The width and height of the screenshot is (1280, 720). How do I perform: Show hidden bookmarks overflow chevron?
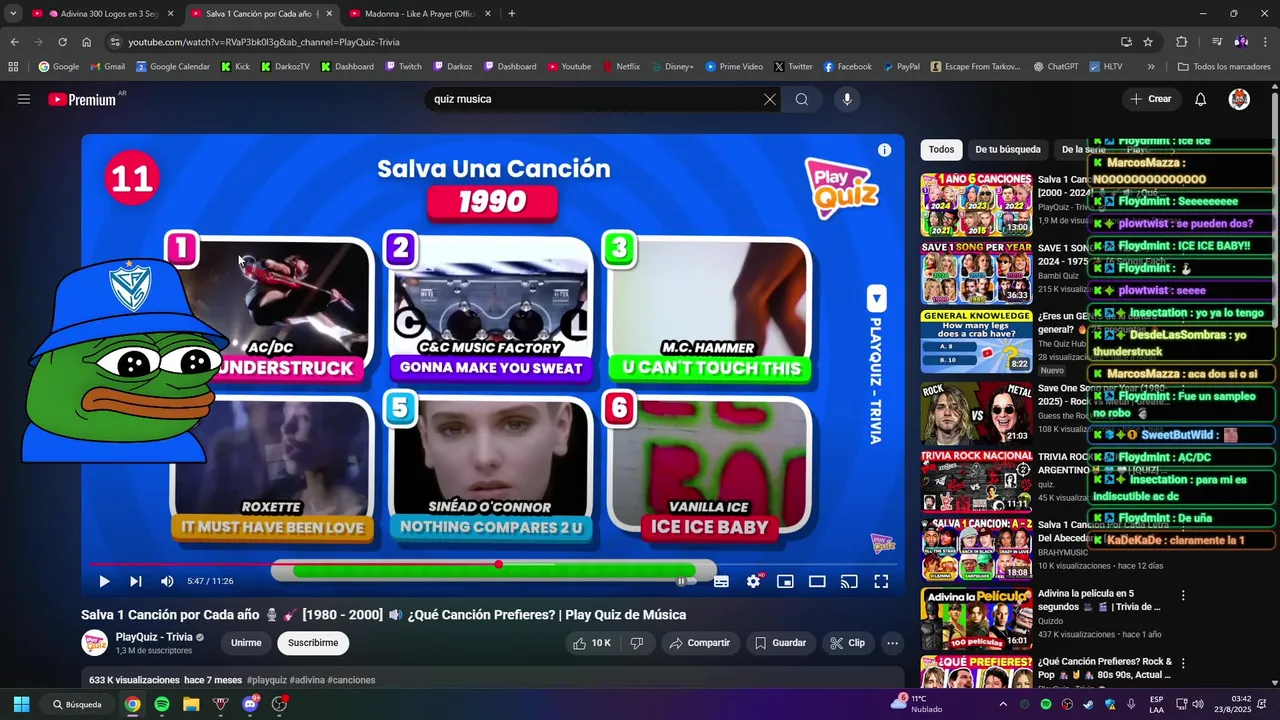[1151, 67]
